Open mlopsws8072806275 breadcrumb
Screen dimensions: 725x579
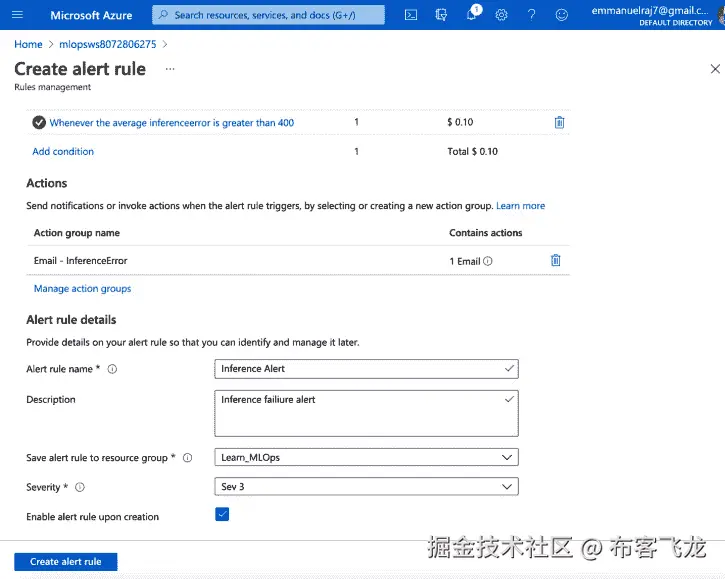tap(108, 44)
